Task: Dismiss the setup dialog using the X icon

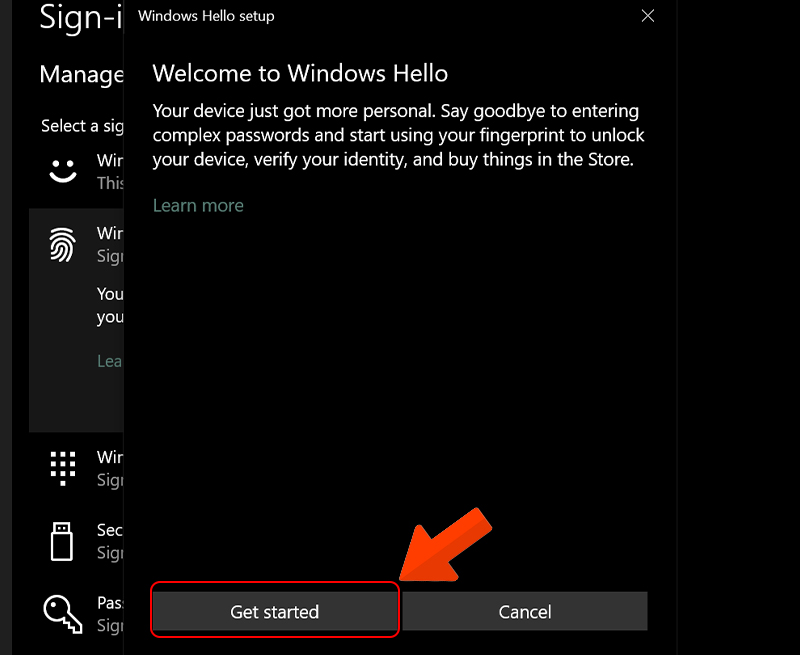Action: (647, 15)
